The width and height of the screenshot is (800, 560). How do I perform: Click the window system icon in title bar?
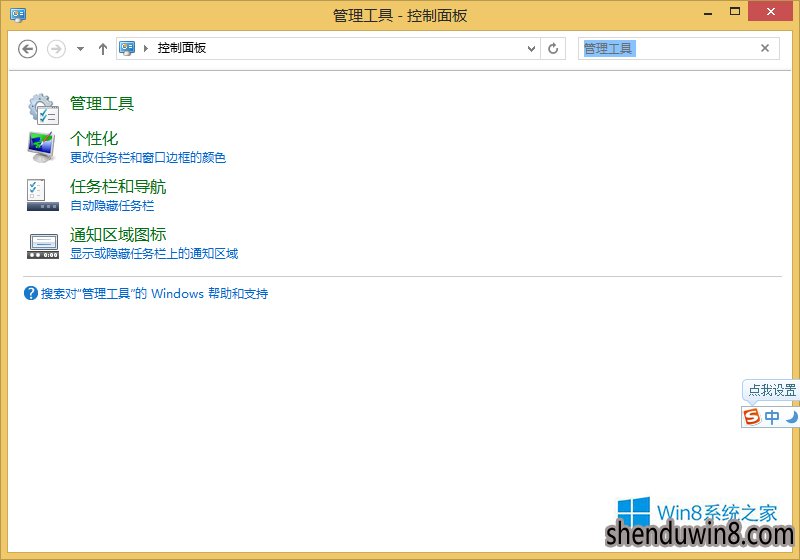(18, 15)
